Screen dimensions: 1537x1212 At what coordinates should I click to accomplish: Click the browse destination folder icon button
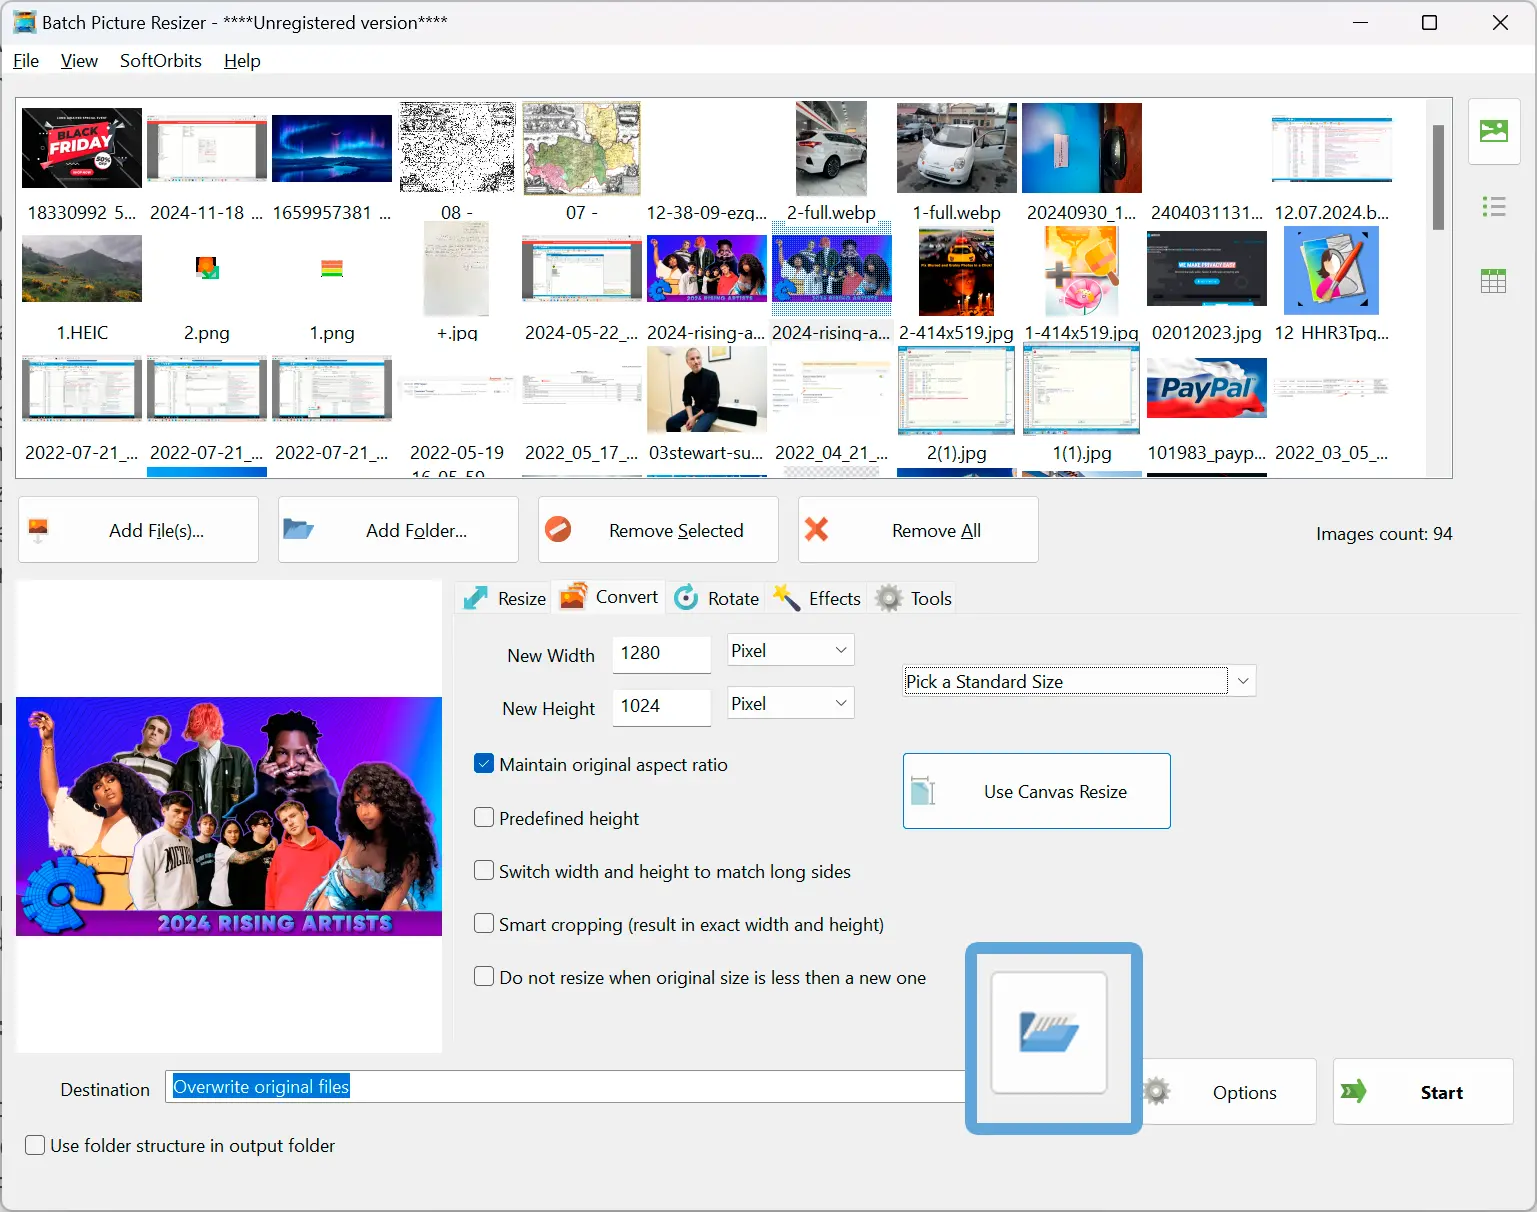(1049, 1032)
